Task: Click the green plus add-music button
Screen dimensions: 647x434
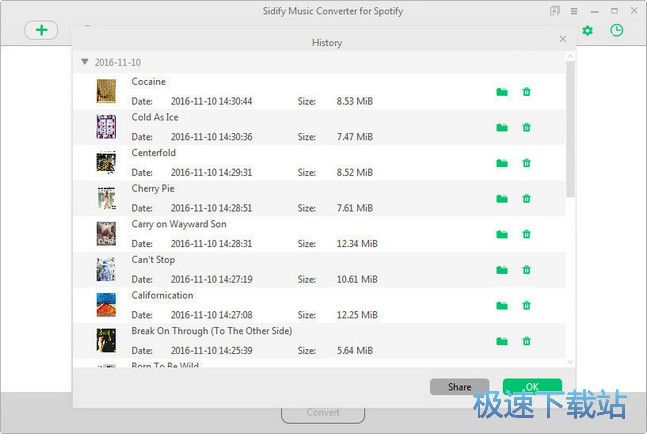Action: click(x=41, y=30)
